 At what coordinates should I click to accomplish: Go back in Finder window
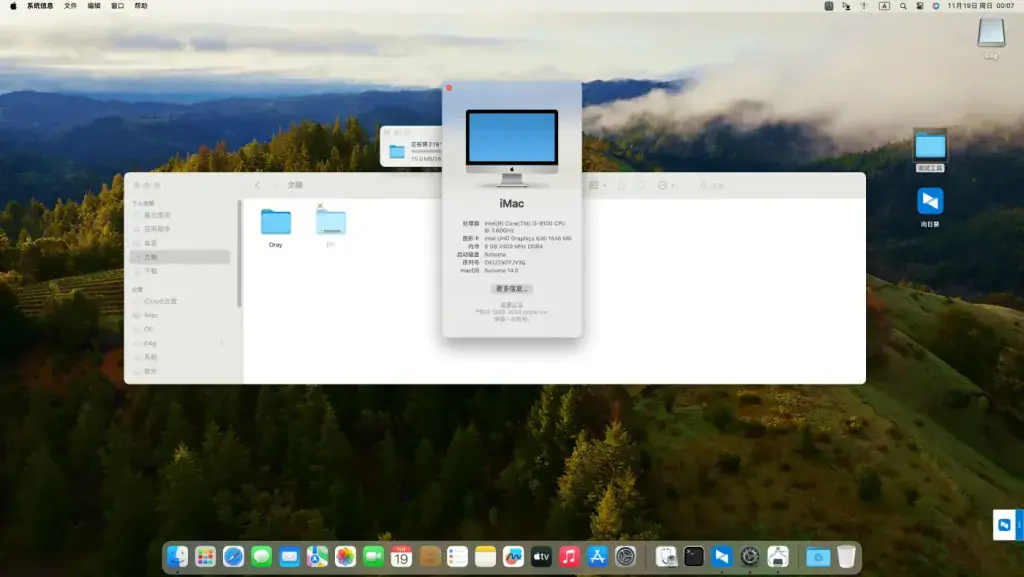tap(257, 185)
